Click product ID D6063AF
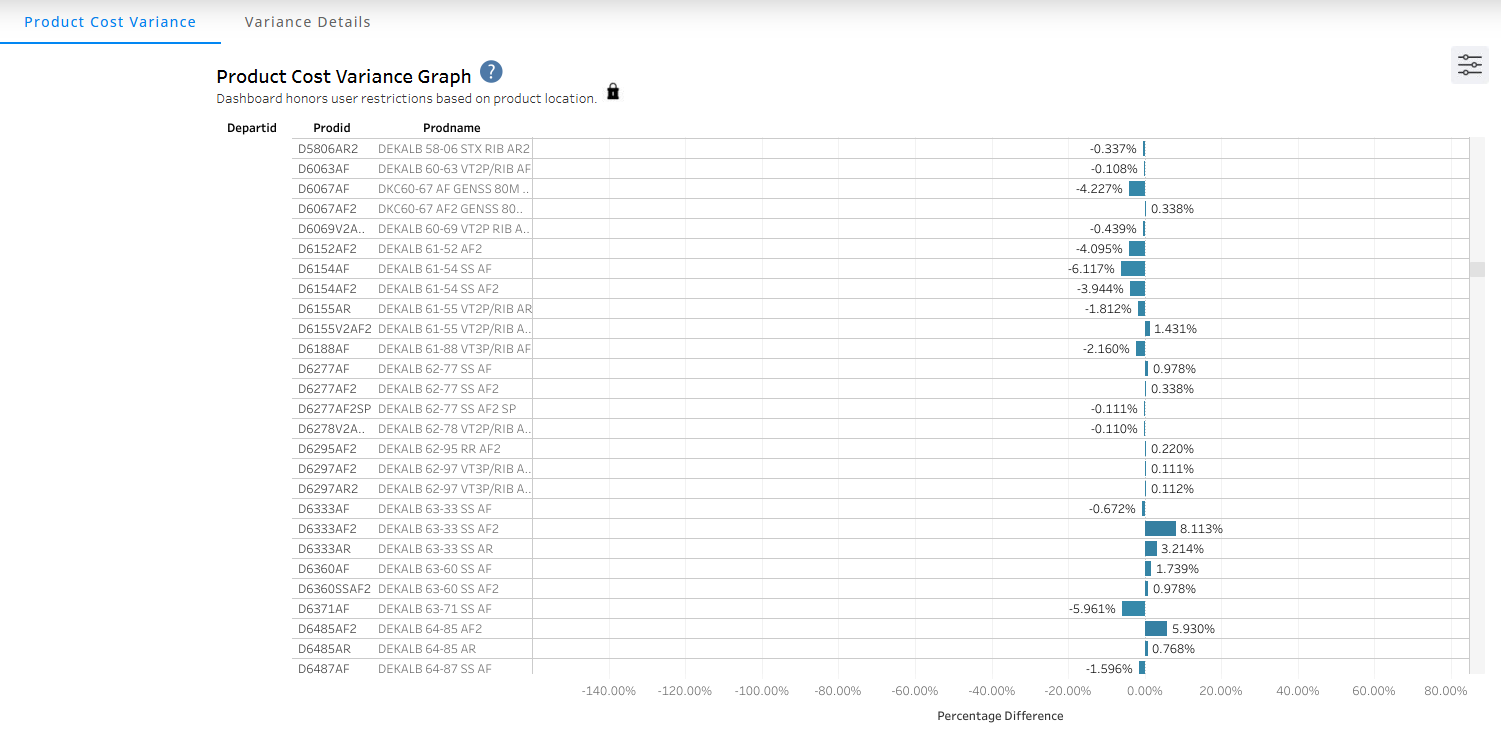The height and width of the screenshot is (734, 1501). (324, 169)
